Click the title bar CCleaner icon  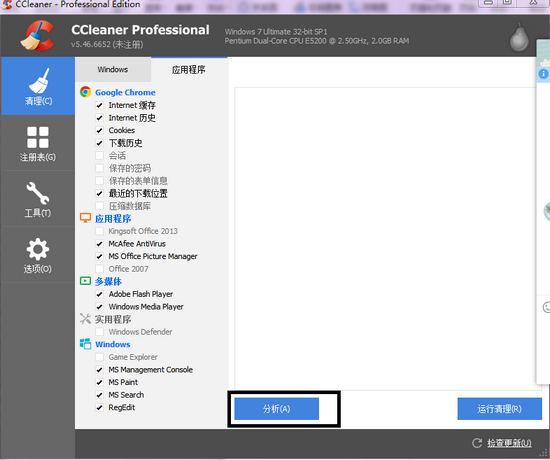point(6,5)
